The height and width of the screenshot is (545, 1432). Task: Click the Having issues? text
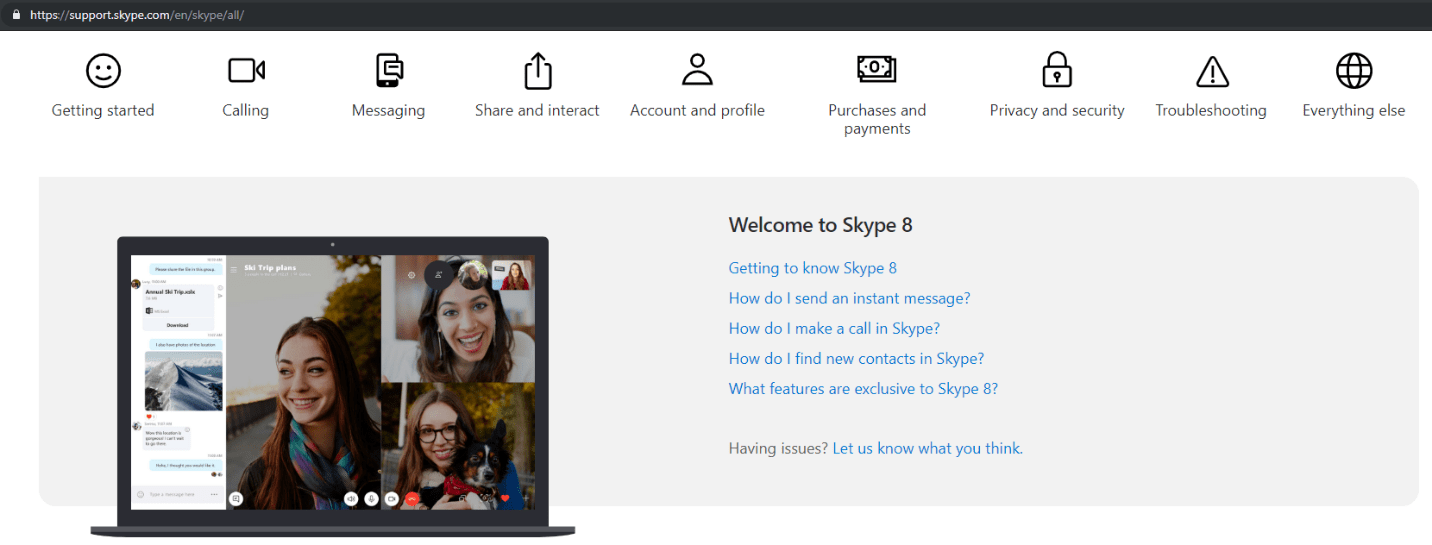point(778,448)
